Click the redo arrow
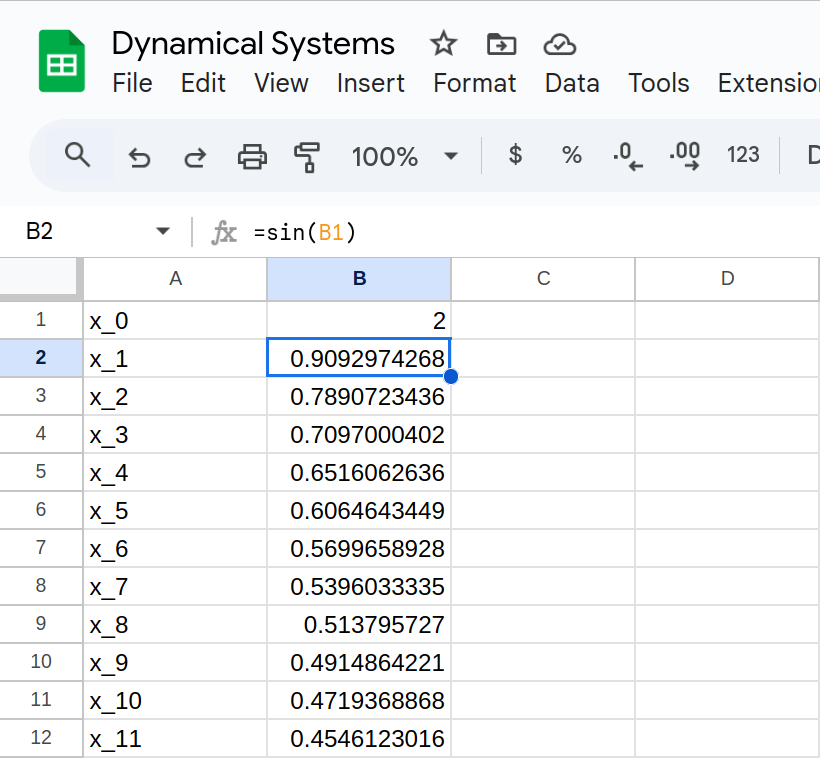This screenshot has height=758, width=820. pos(195,156)
